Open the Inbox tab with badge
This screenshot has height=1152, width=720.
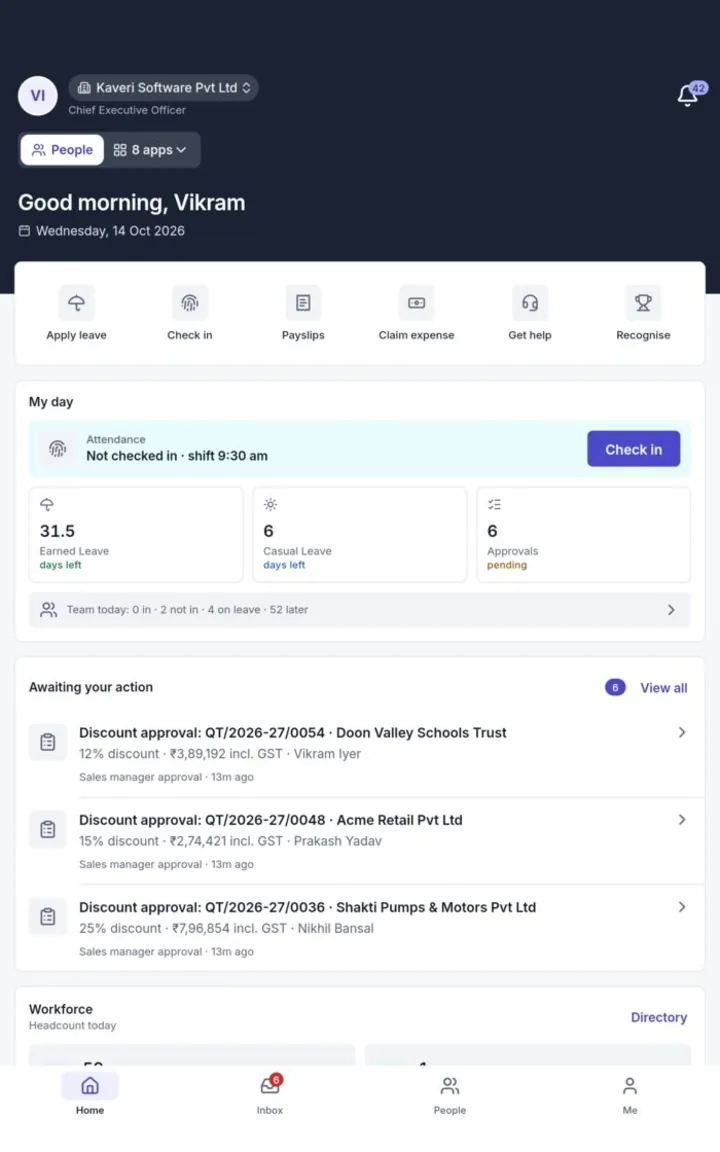click(270, 1095)
